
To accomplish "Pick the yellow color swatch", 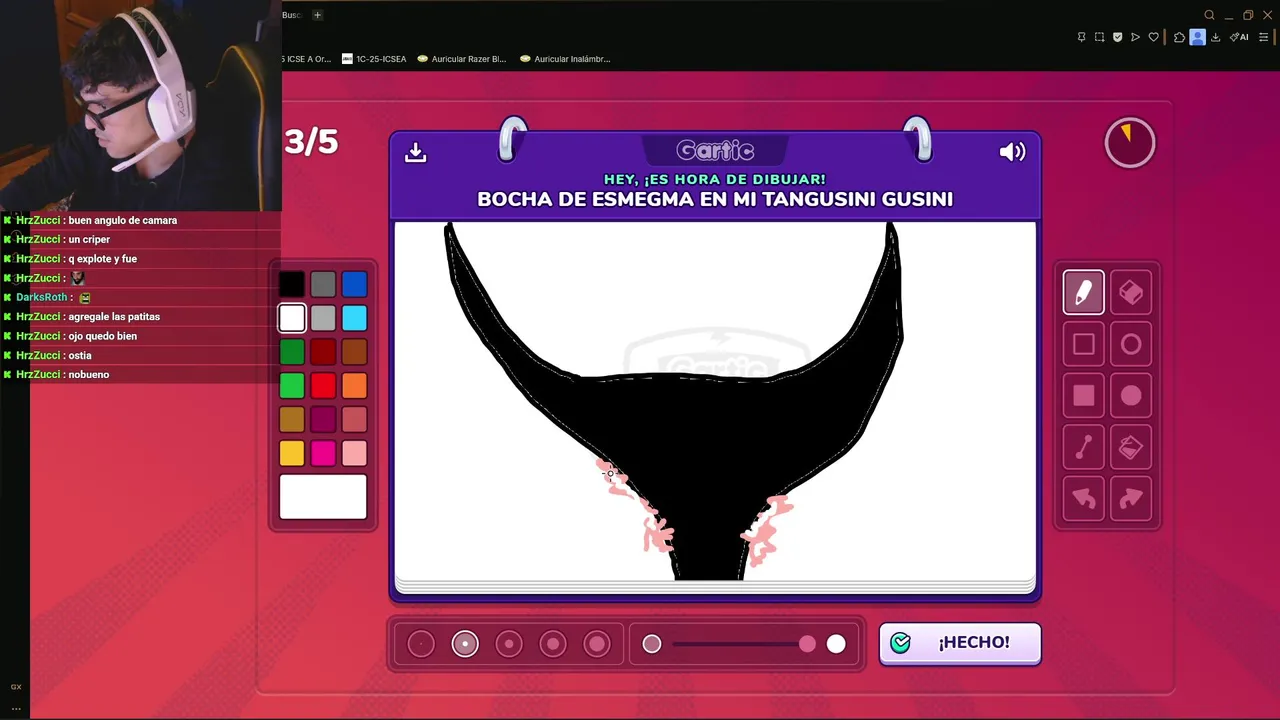I will pyautogui.click(x=291, y=454).
